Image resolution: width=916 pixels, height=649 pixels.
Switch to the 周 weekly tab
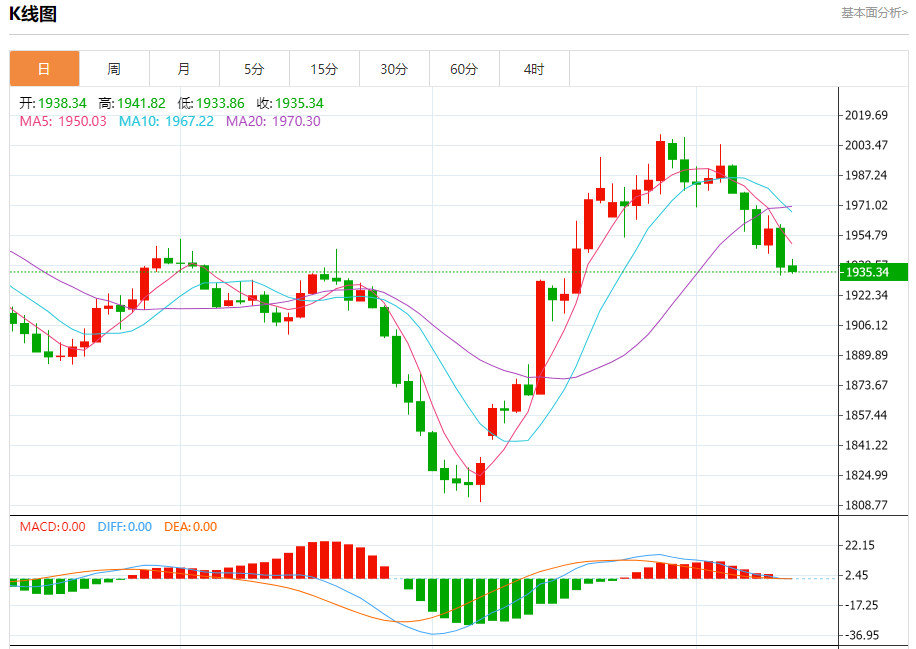point(114,69)
